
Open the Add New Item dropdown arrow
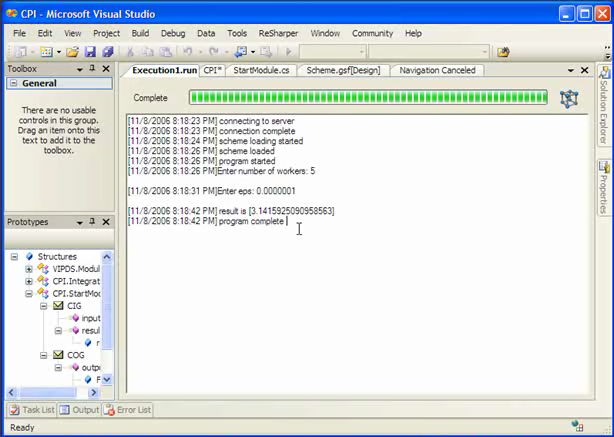tap(59, 52)
